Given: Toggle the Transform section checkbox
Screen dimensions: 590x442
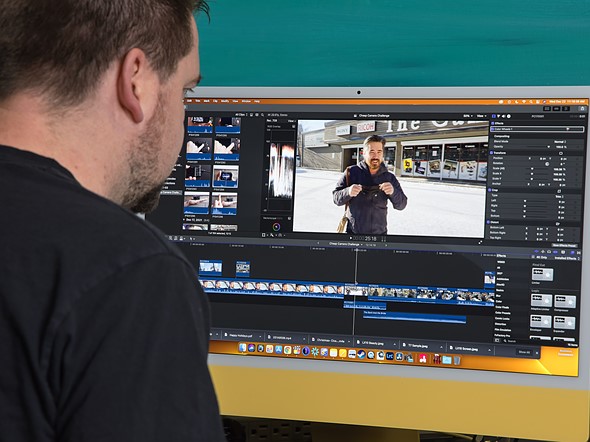Looking at the screenshot, I should pyautogui.click(x=491, y=153).
